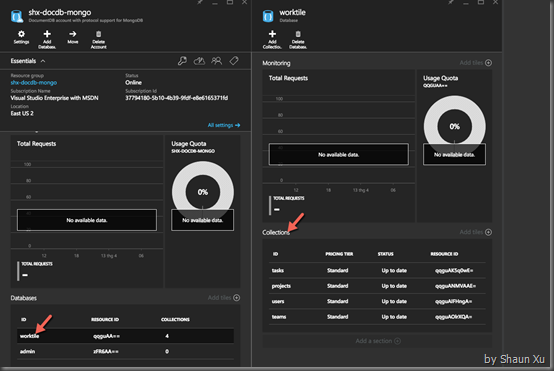The width and height of the screenshot is (554, 371).
Task: Open All settings link
Action: click(x=224, y=125)
